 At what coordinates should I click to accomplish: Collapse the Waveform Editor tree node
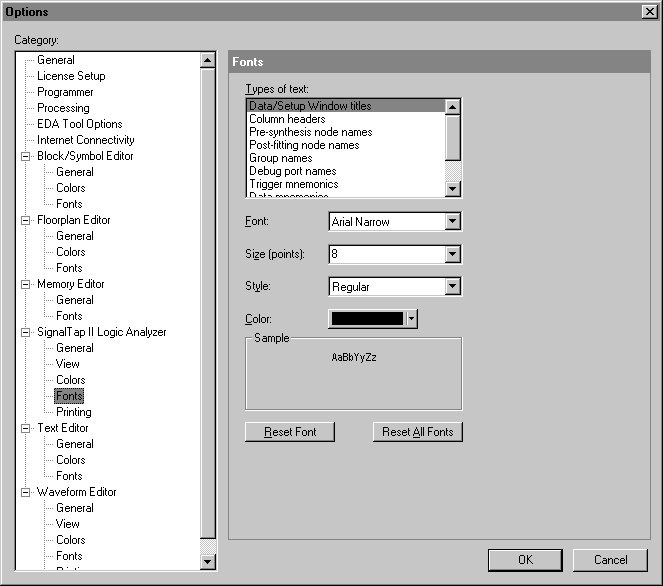(26, 492)
